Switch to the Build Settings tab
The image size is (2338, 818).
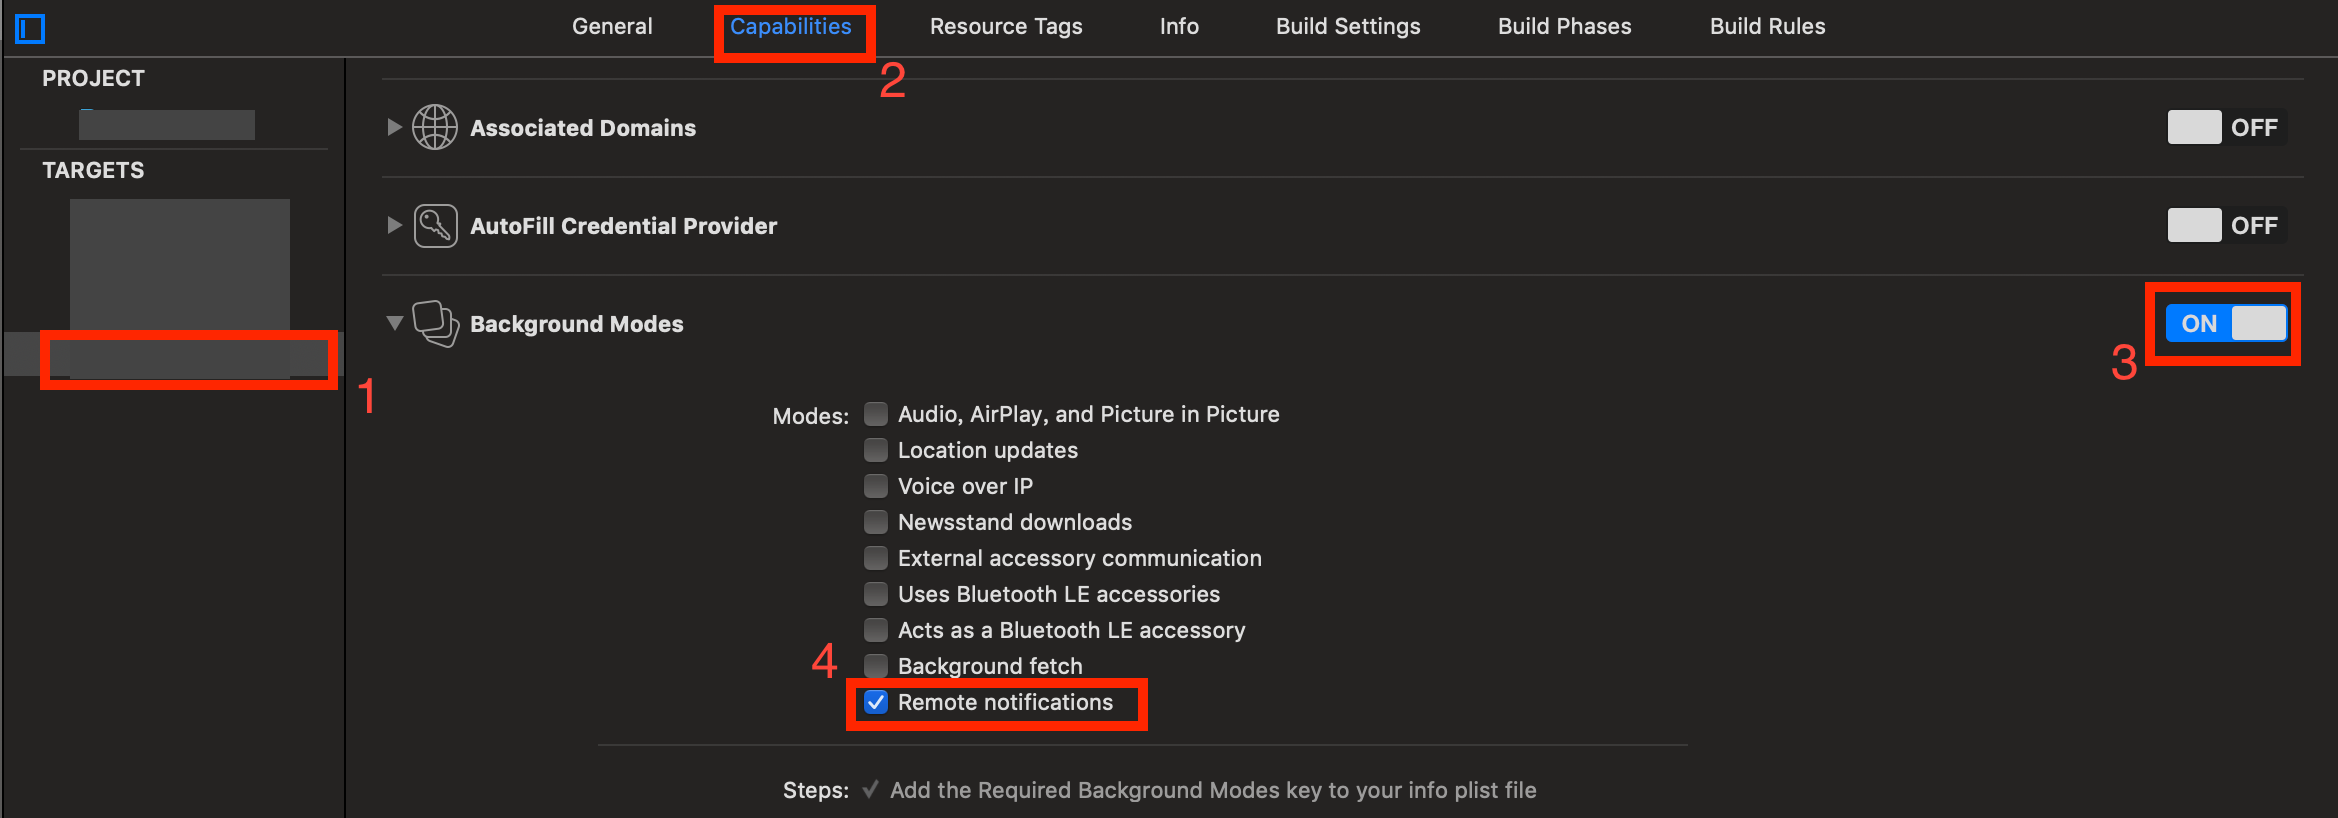(x=1347, y=26)
